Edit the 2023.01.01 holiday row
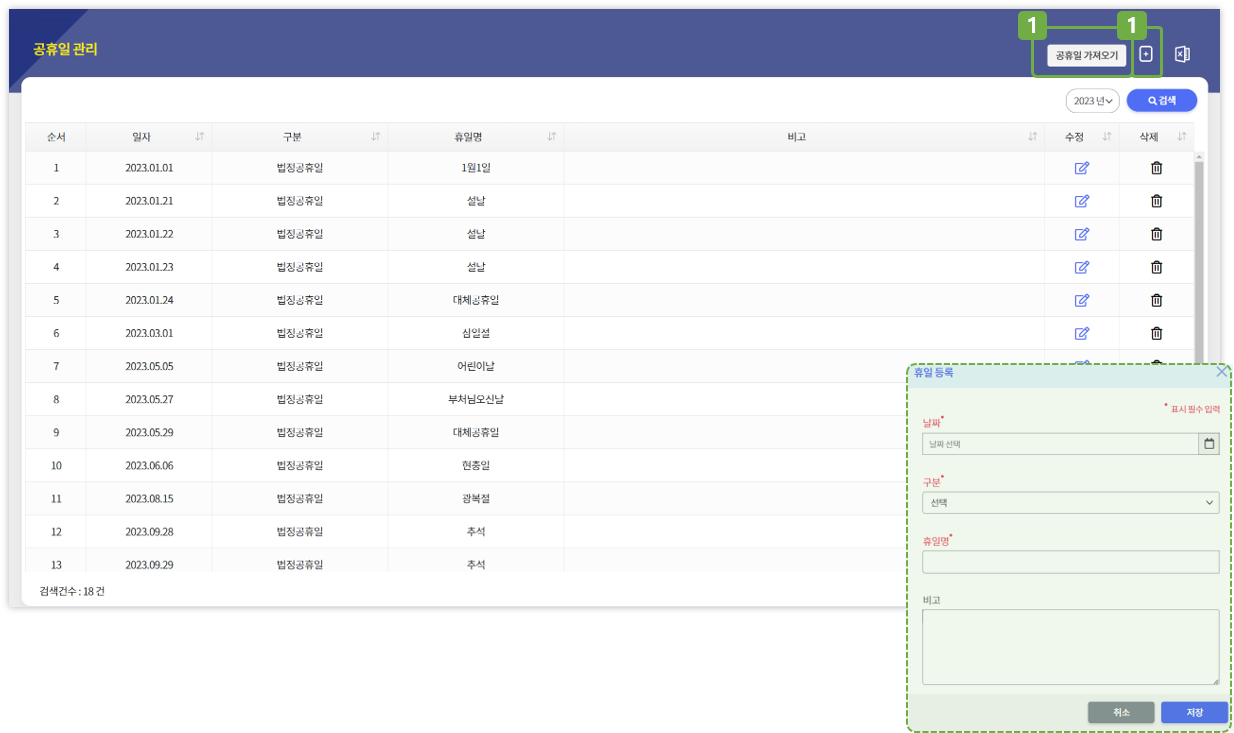 (x=1081, y=168)
